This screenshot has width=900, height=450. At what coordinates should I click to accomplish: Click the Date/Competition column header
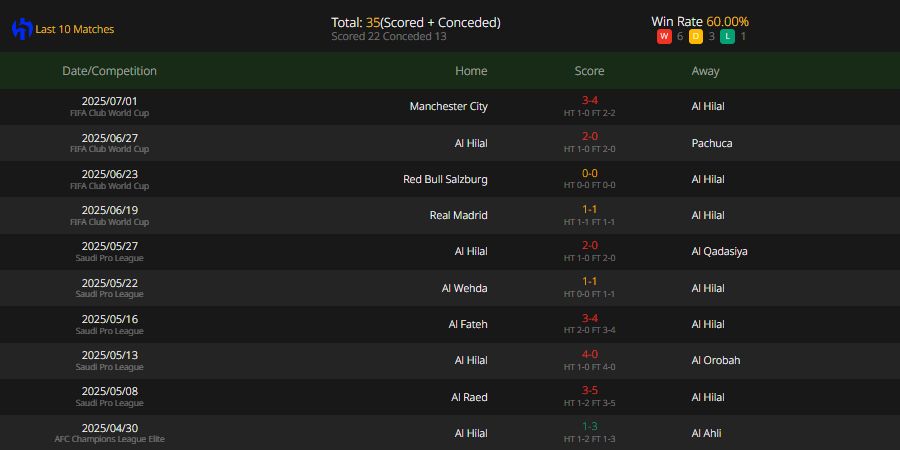point(110,71)
